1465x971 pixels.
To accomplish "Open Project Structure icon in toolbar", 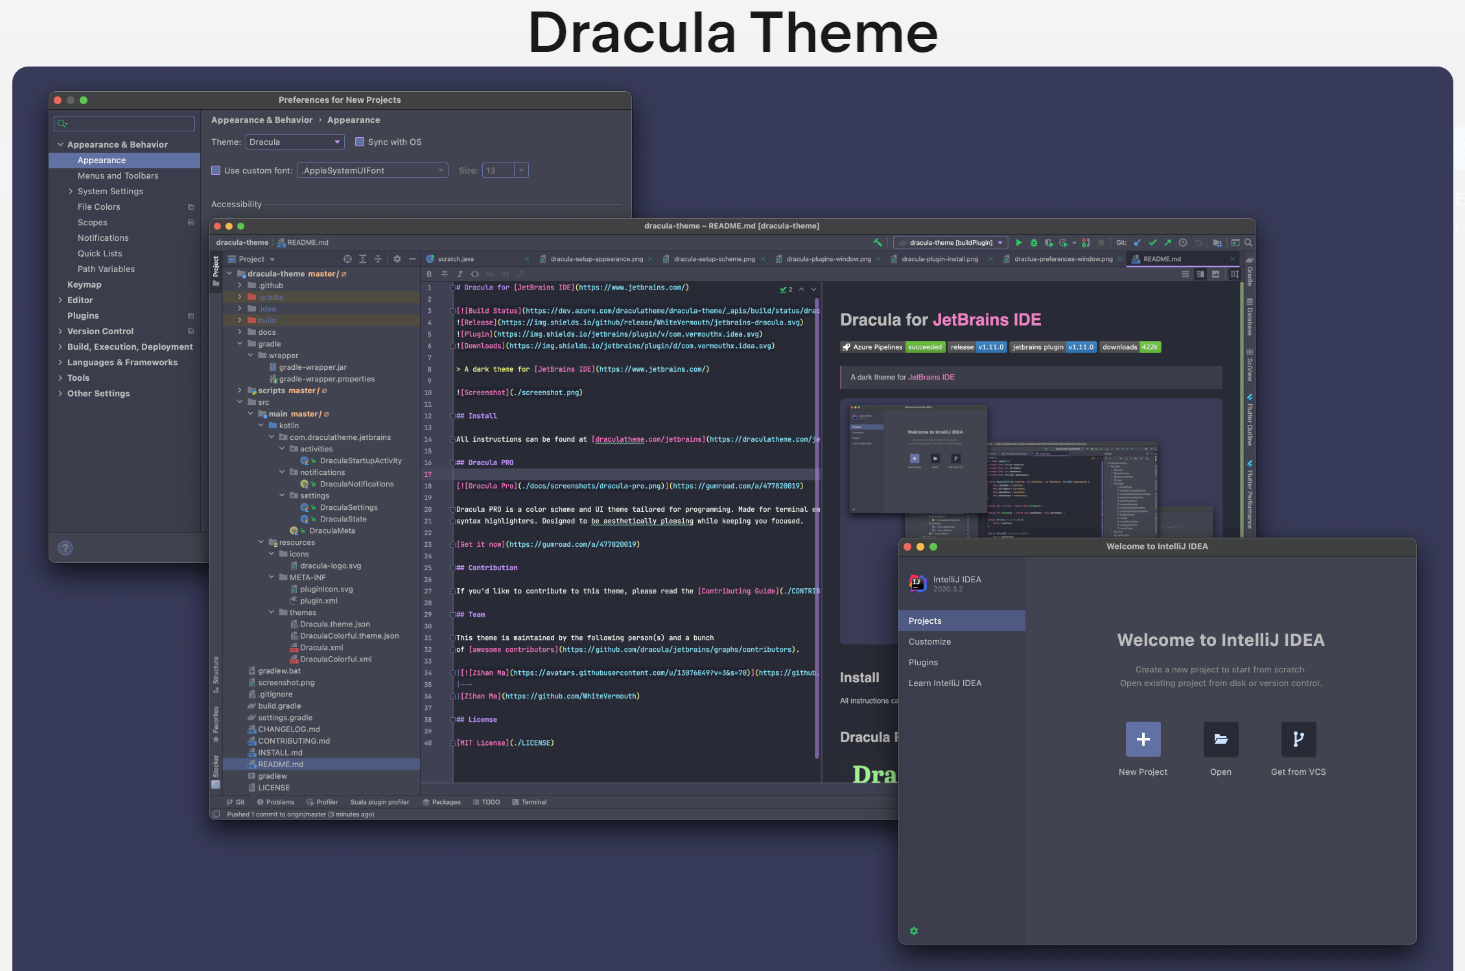I will pyautogui.click(x=1217, y=243).
